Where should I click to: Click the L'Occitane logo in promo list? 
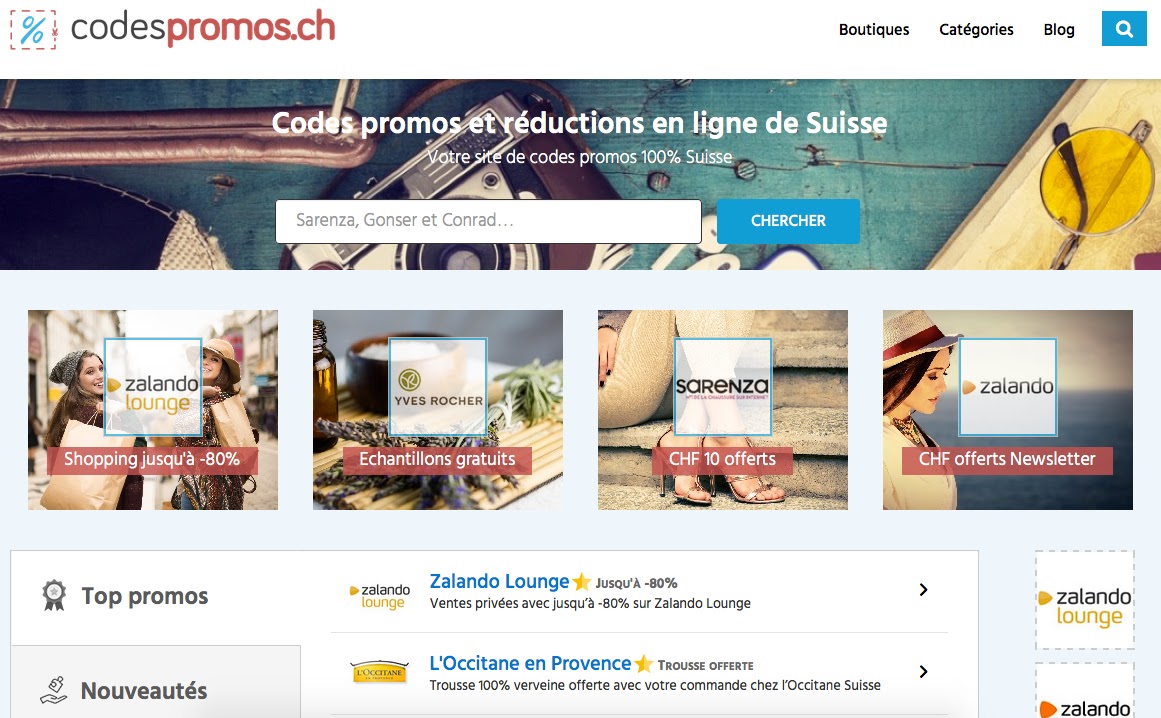(379, 672)
